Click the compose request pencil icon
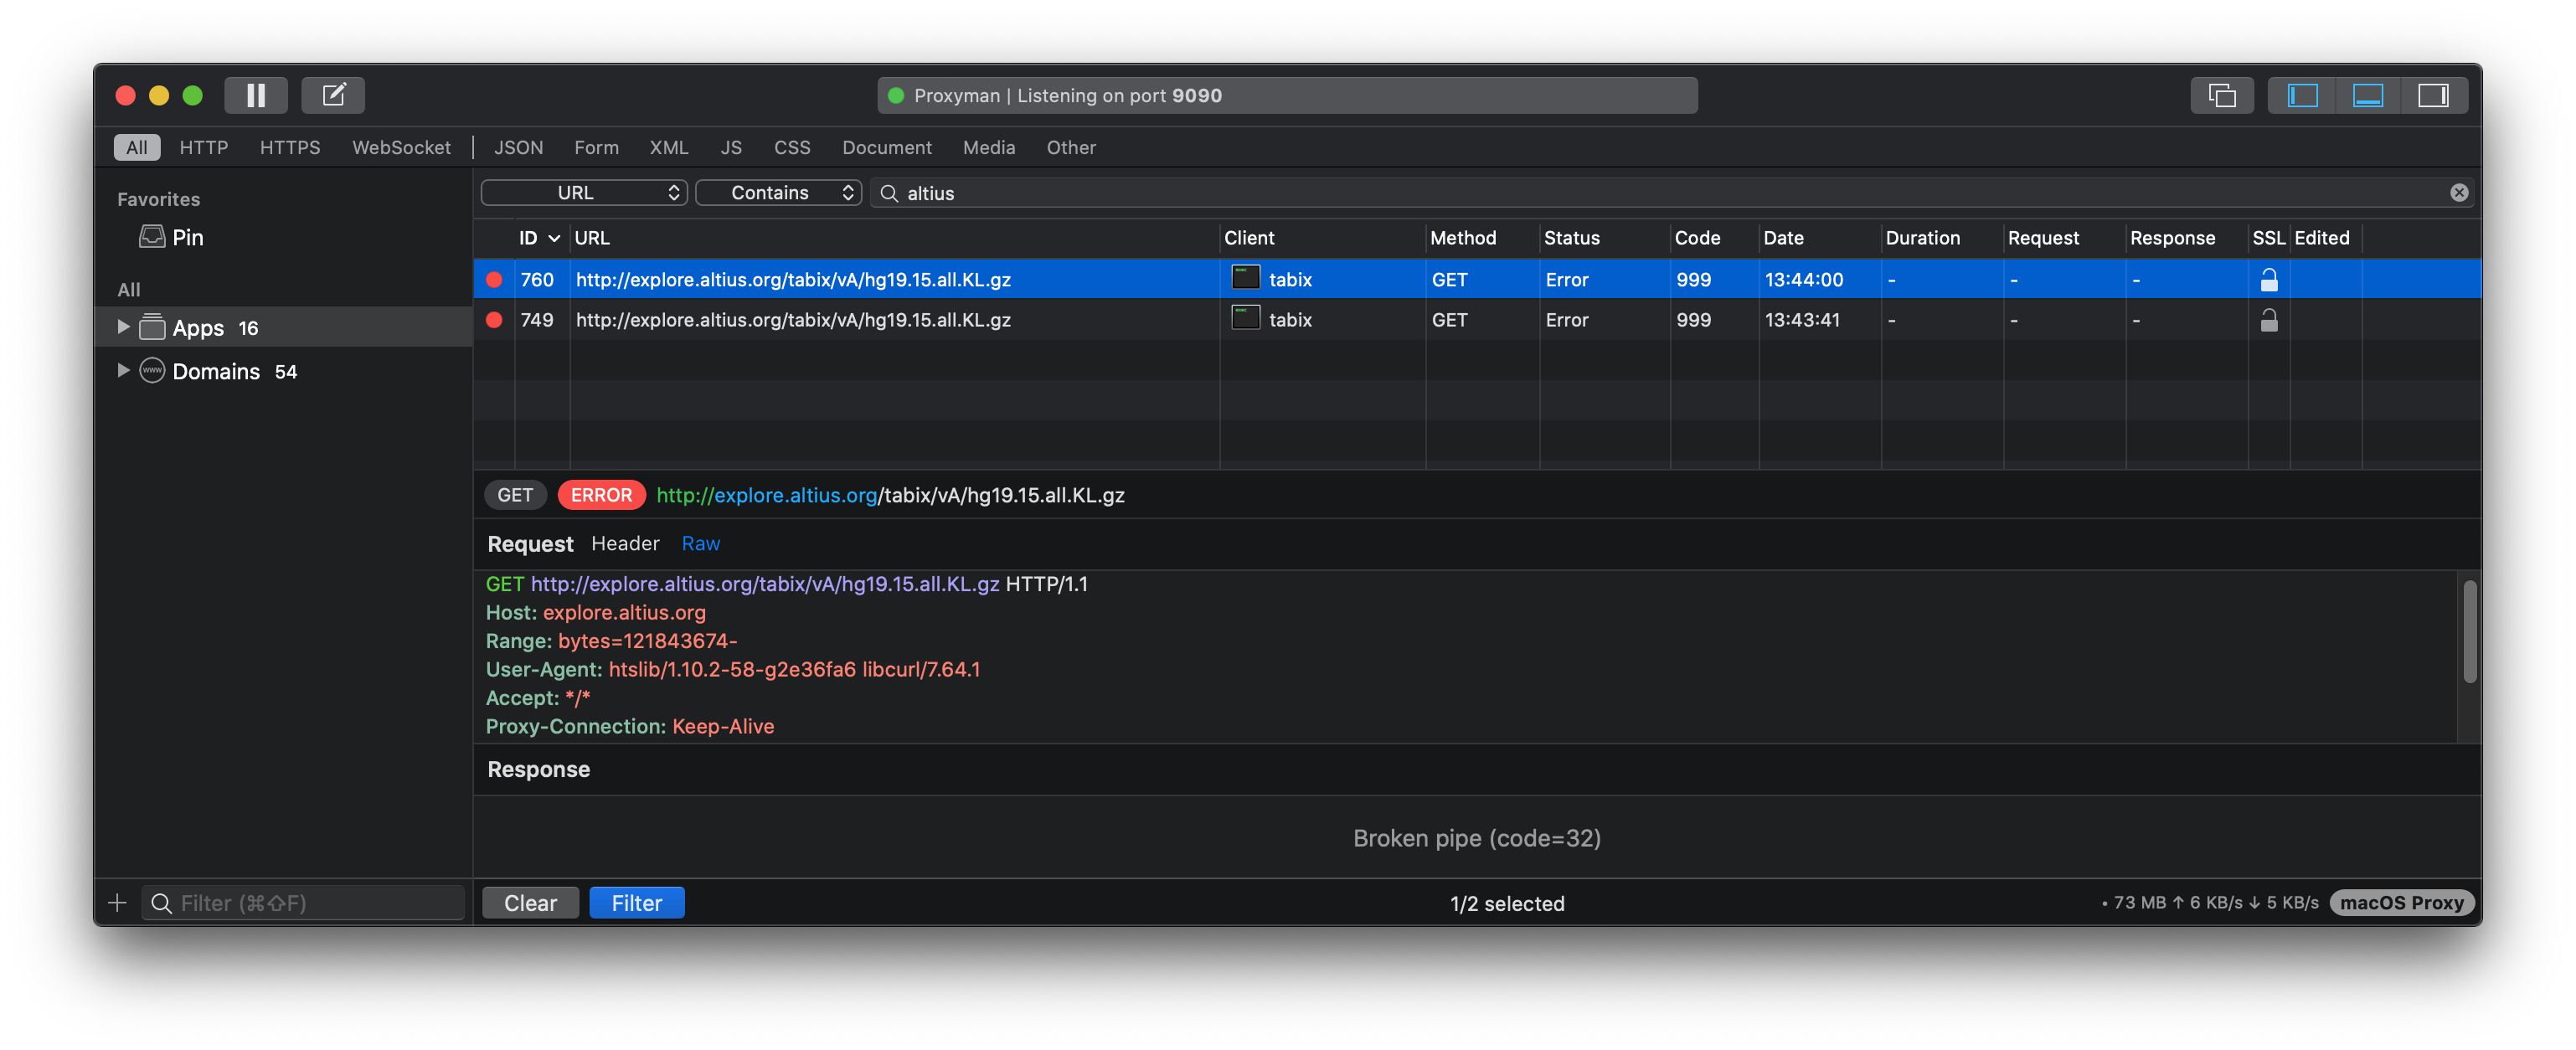2576x1050 pixels. pos(333,95)
